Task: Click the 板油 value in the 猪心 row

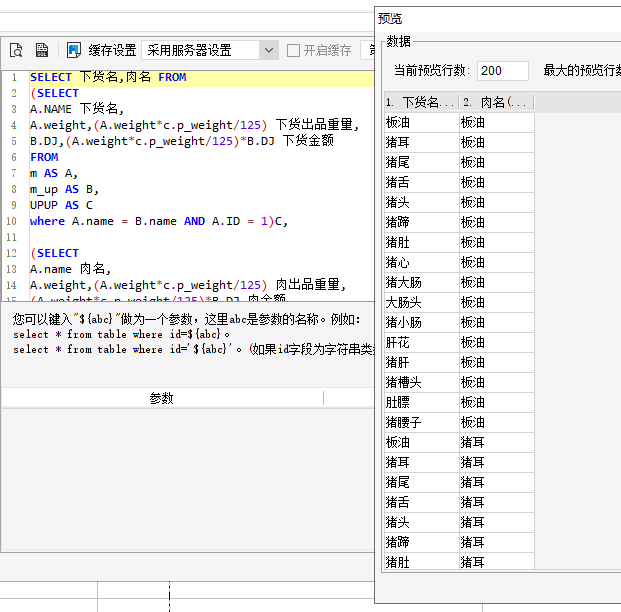Action: coord(497,262)
